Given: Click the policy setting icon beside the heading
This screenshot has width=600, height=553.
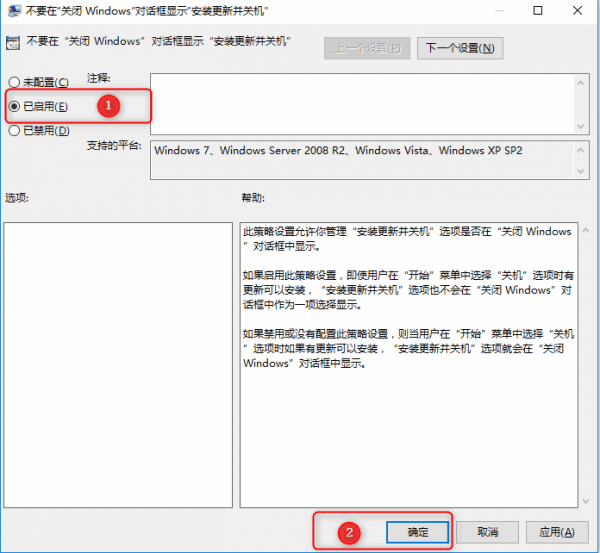Looking at the screenshot, I should click(13, 47).
